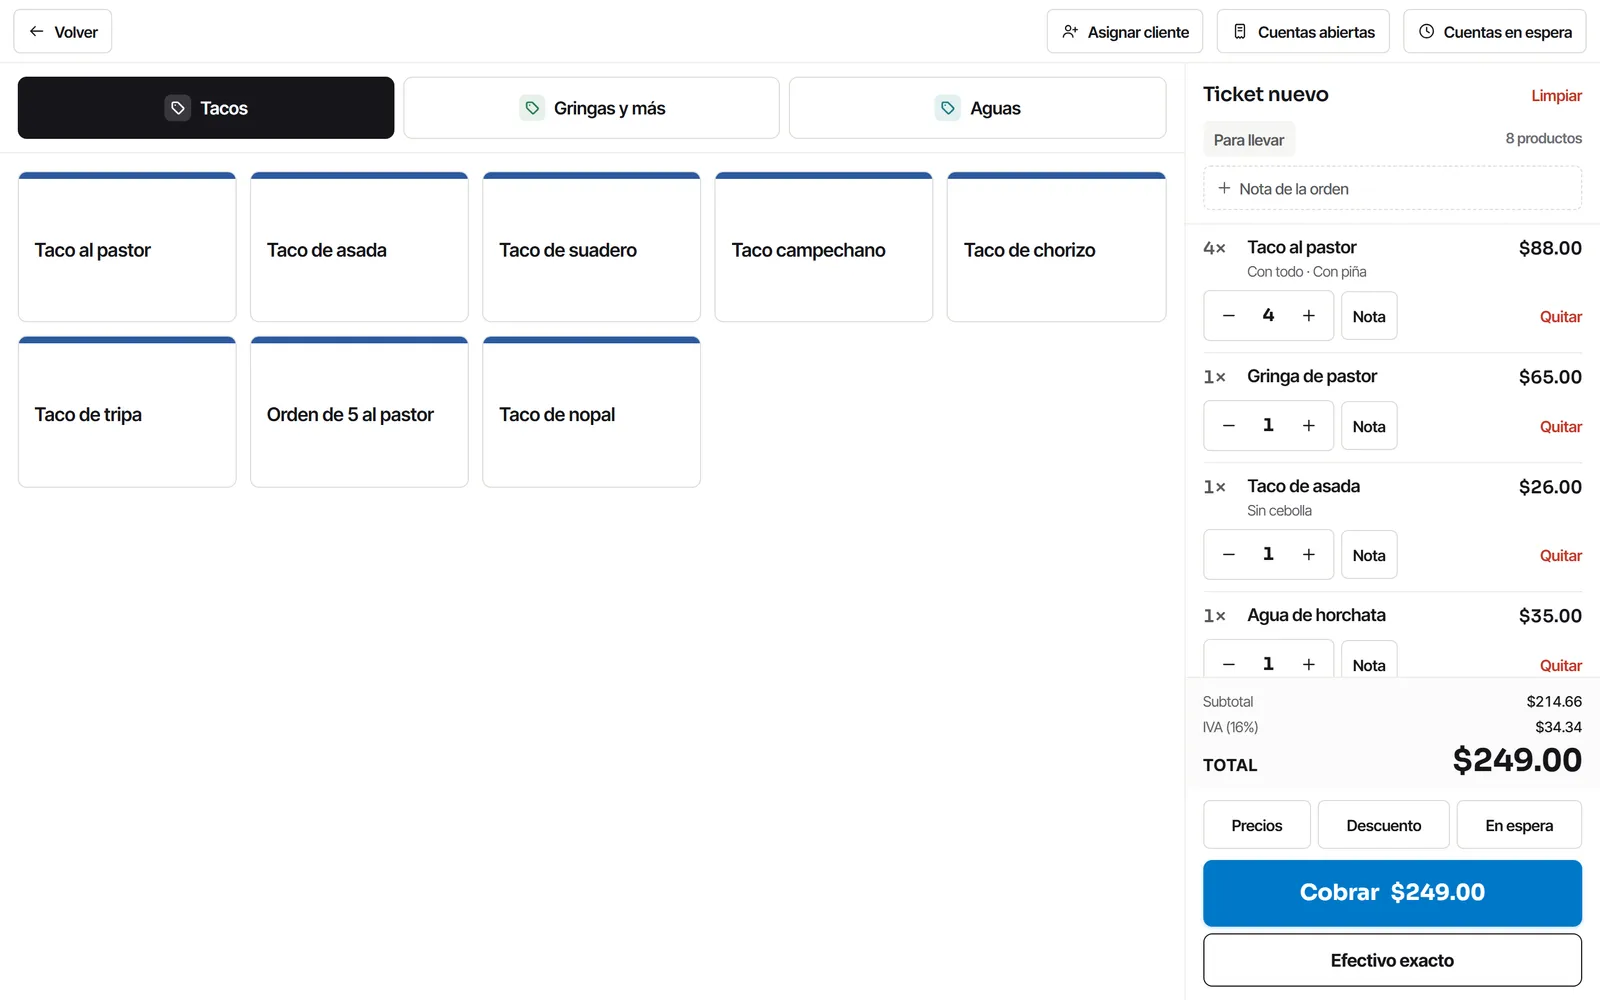Viewport: 1600px width, 1000px height.
Task: Select the Taco de asada product card
Action: tap(359, 247)
